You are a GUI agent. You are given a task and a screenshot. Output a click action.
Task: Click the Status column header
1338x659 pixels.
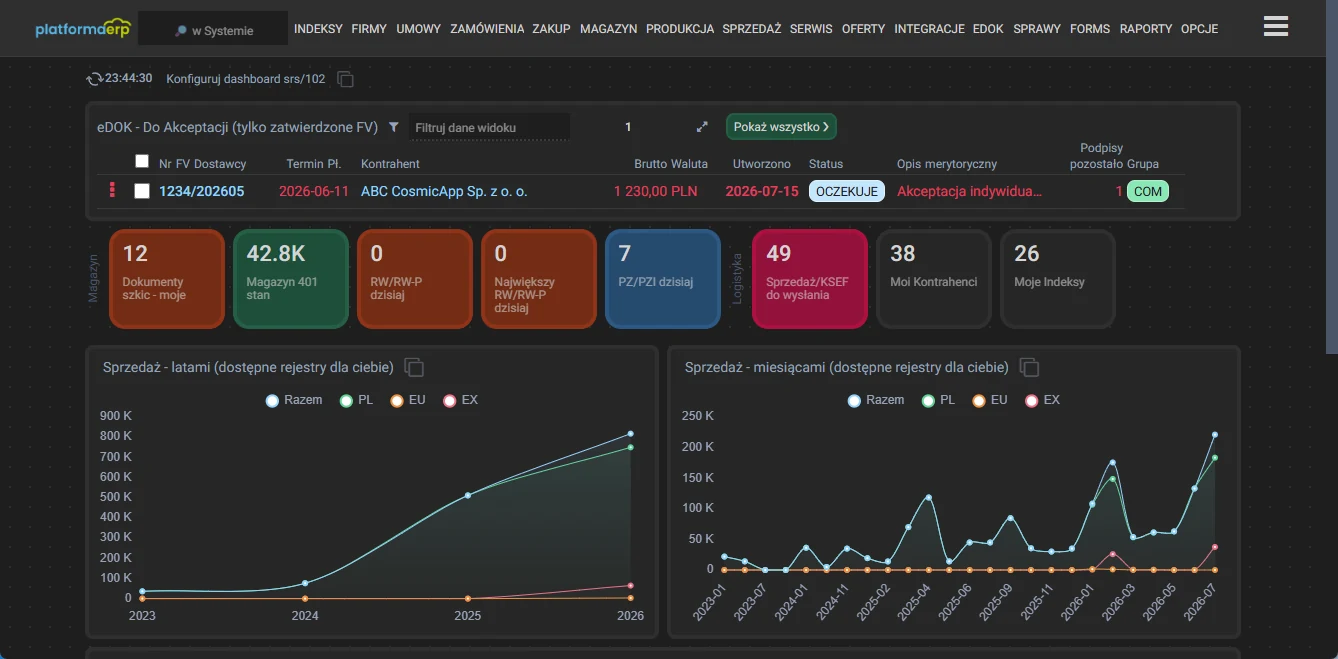825,164
